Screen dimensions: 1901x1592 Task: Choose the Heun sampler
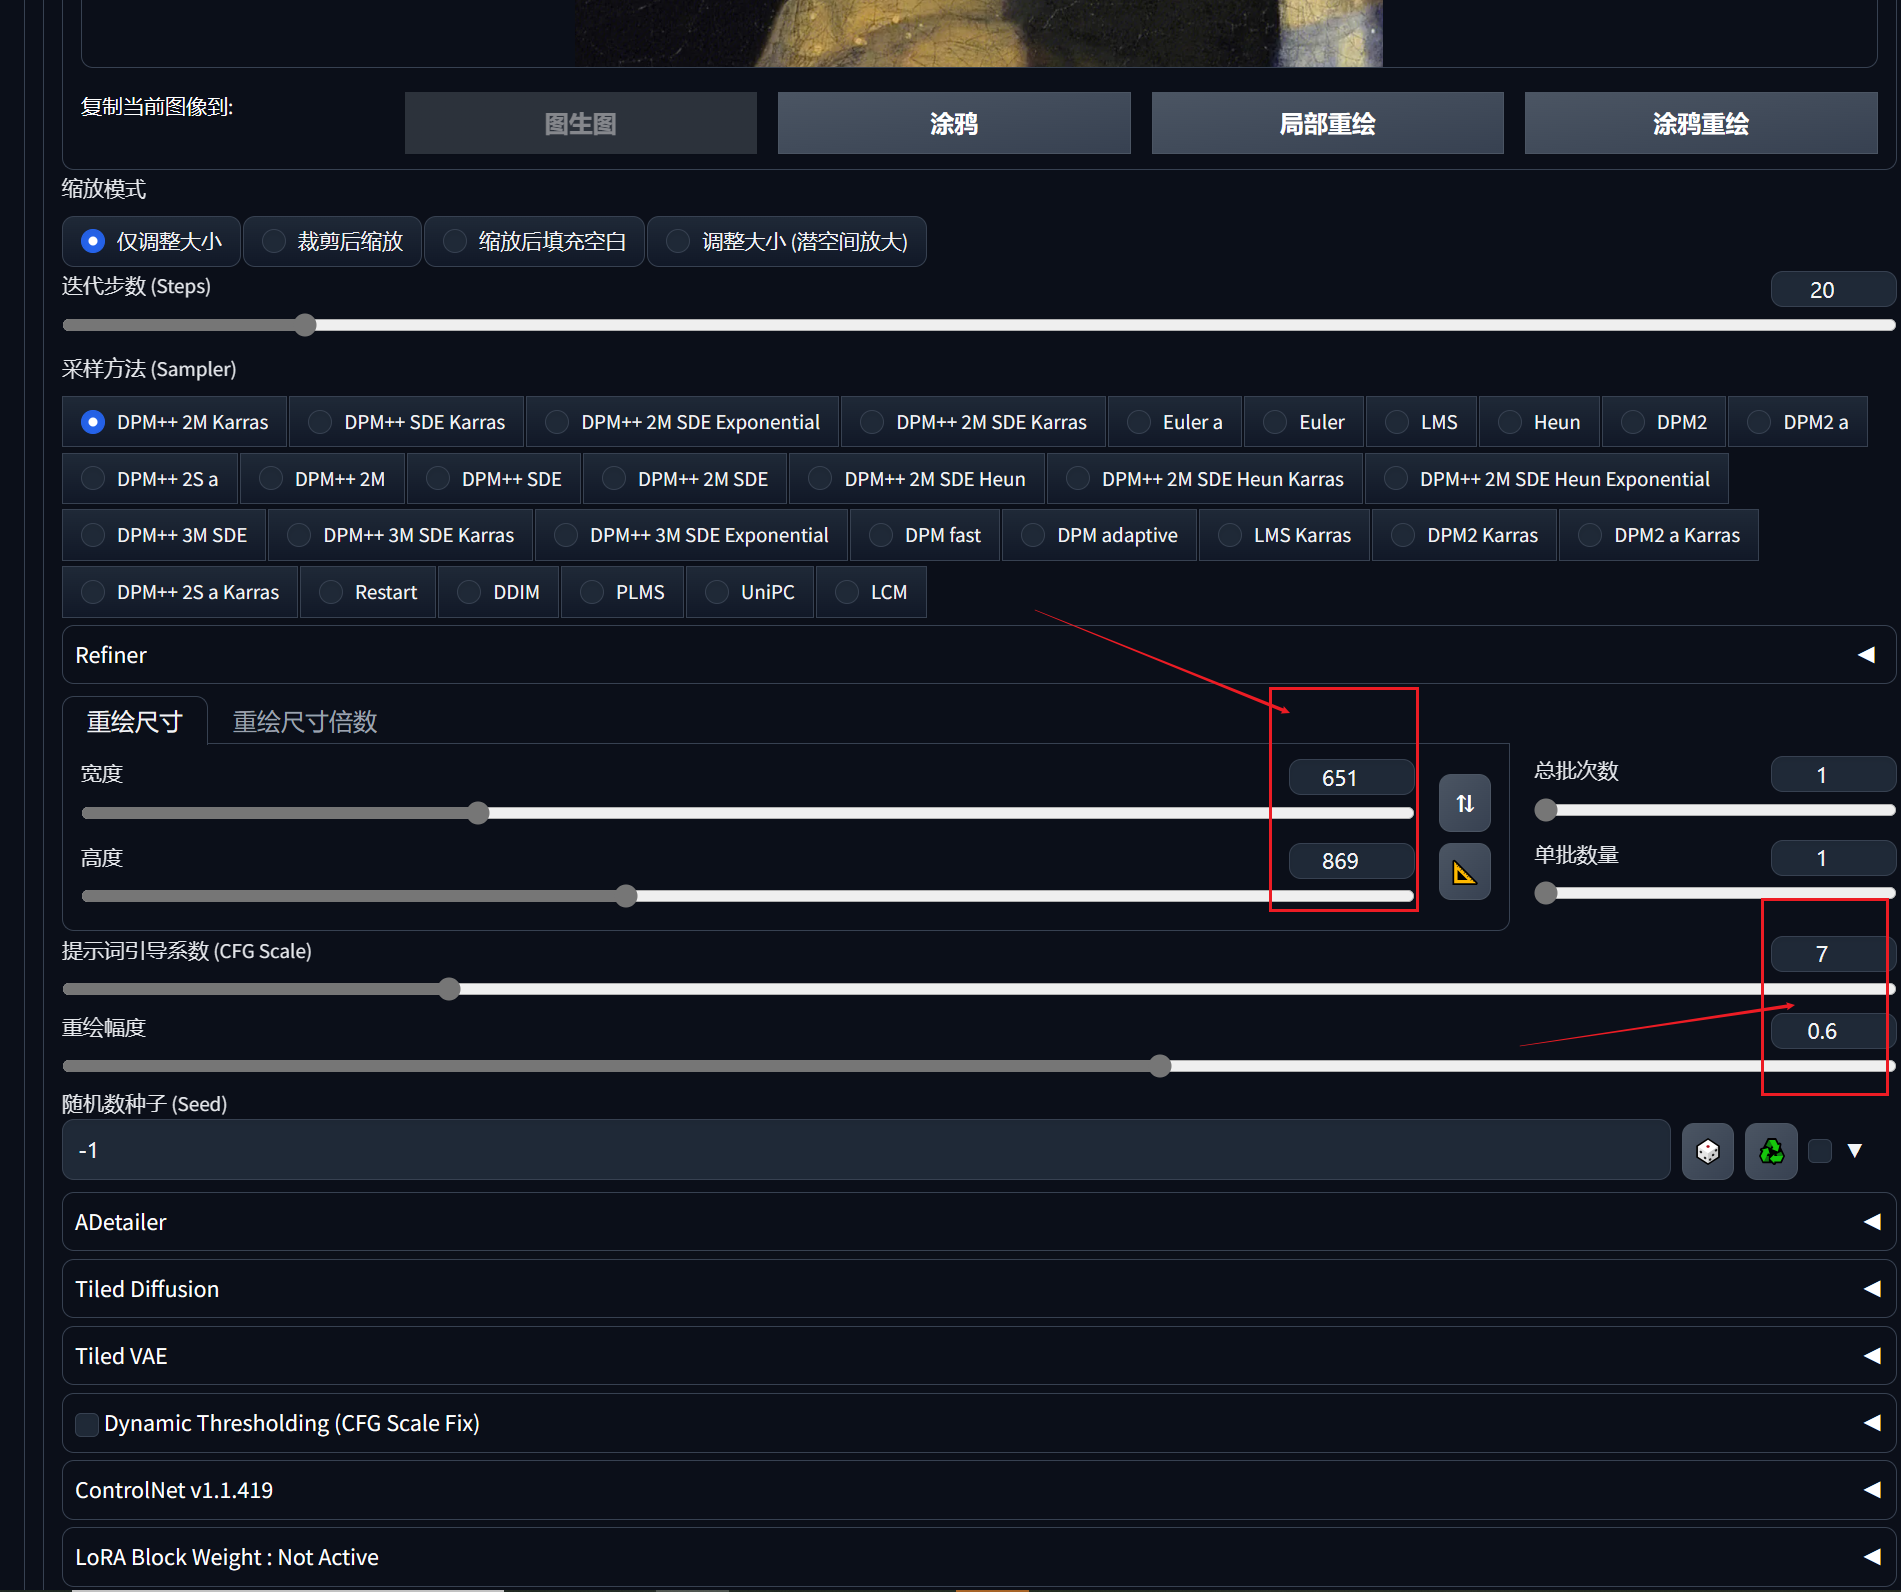coord(1539,422)
